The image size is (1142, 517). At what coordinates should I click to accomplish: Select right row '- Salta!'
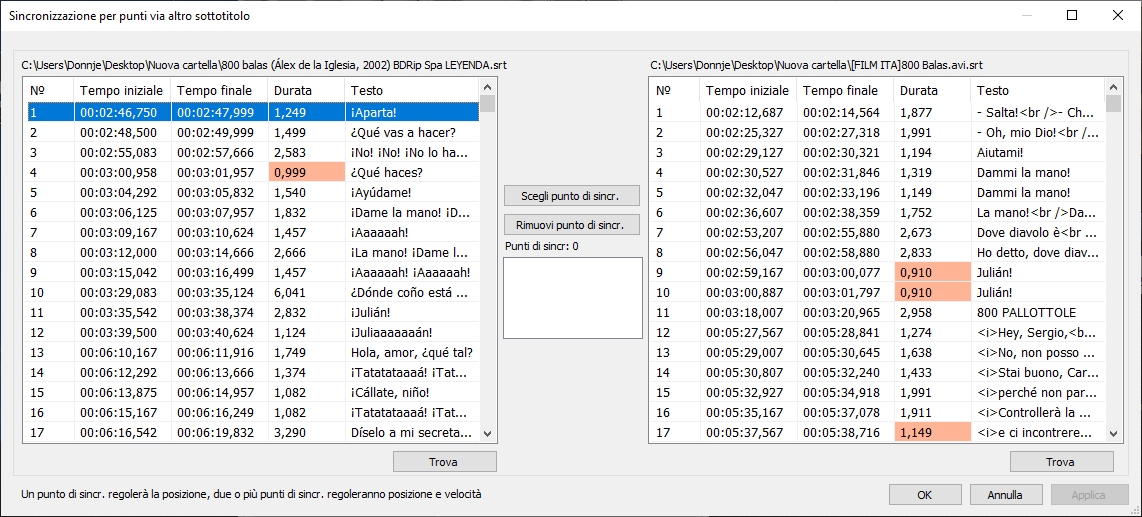878,113
